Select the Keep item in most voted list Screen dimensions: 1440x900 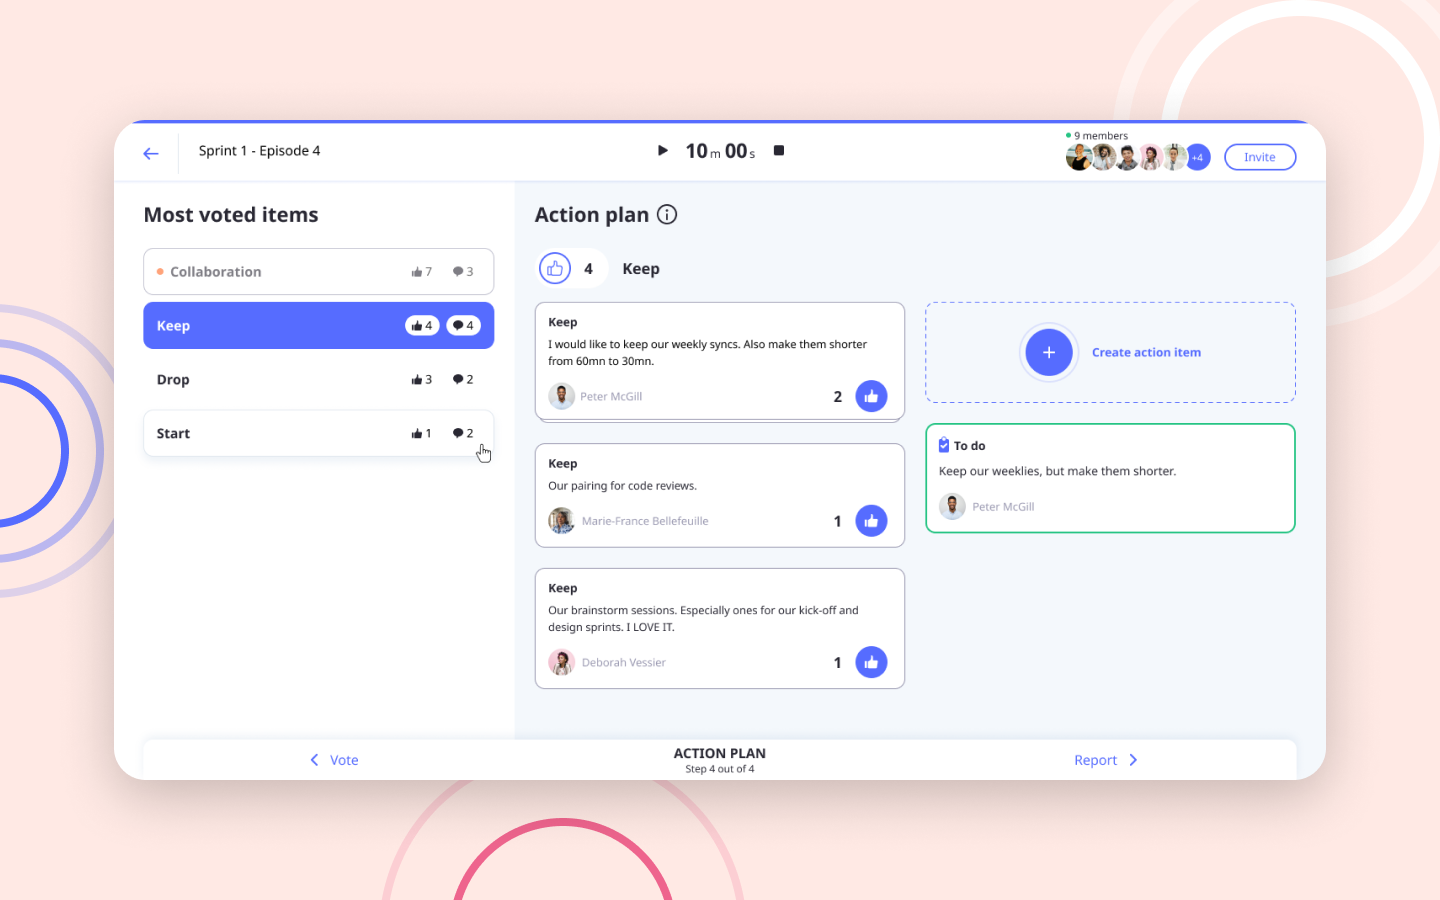pos(318,325)
